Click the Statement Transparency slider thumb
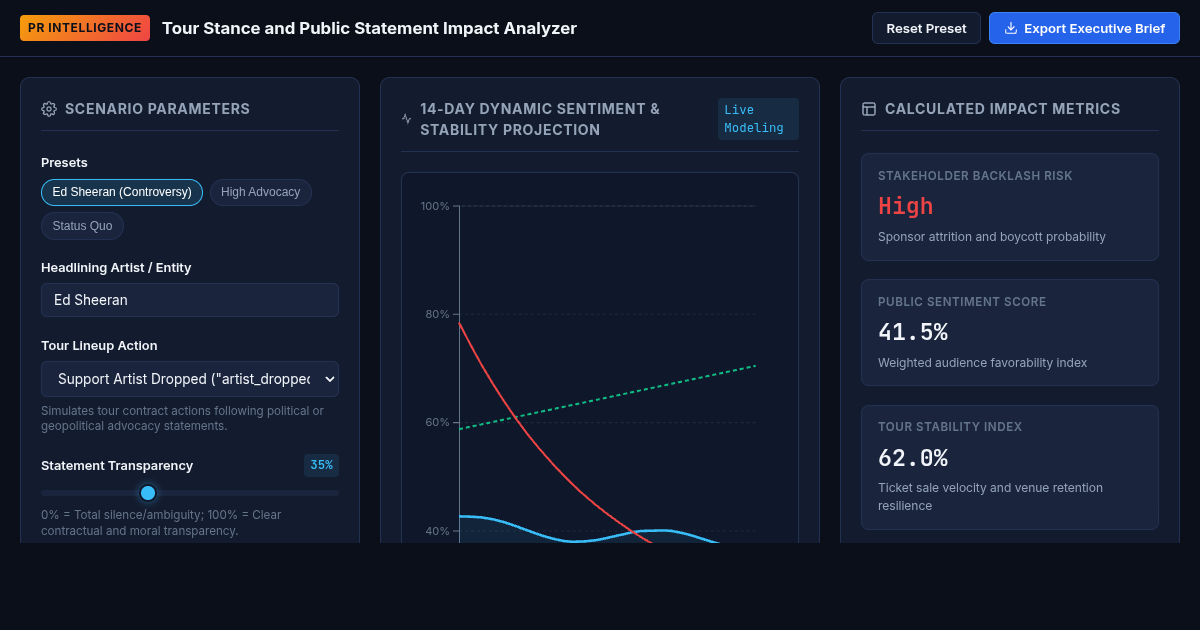 148,493
